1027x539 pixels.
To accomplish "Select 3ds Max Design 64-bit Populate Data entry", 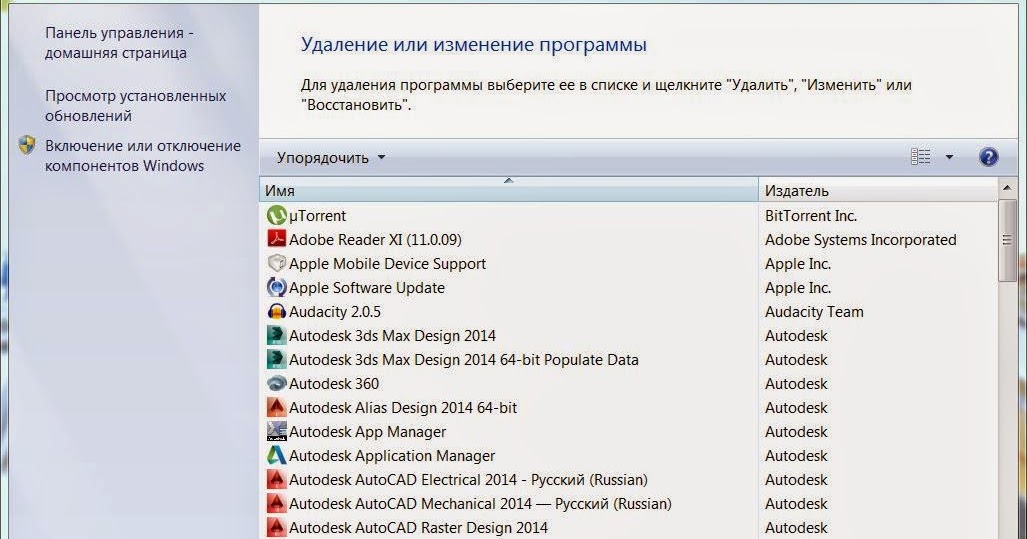I will pyautogui.click(x=464, y=360).
